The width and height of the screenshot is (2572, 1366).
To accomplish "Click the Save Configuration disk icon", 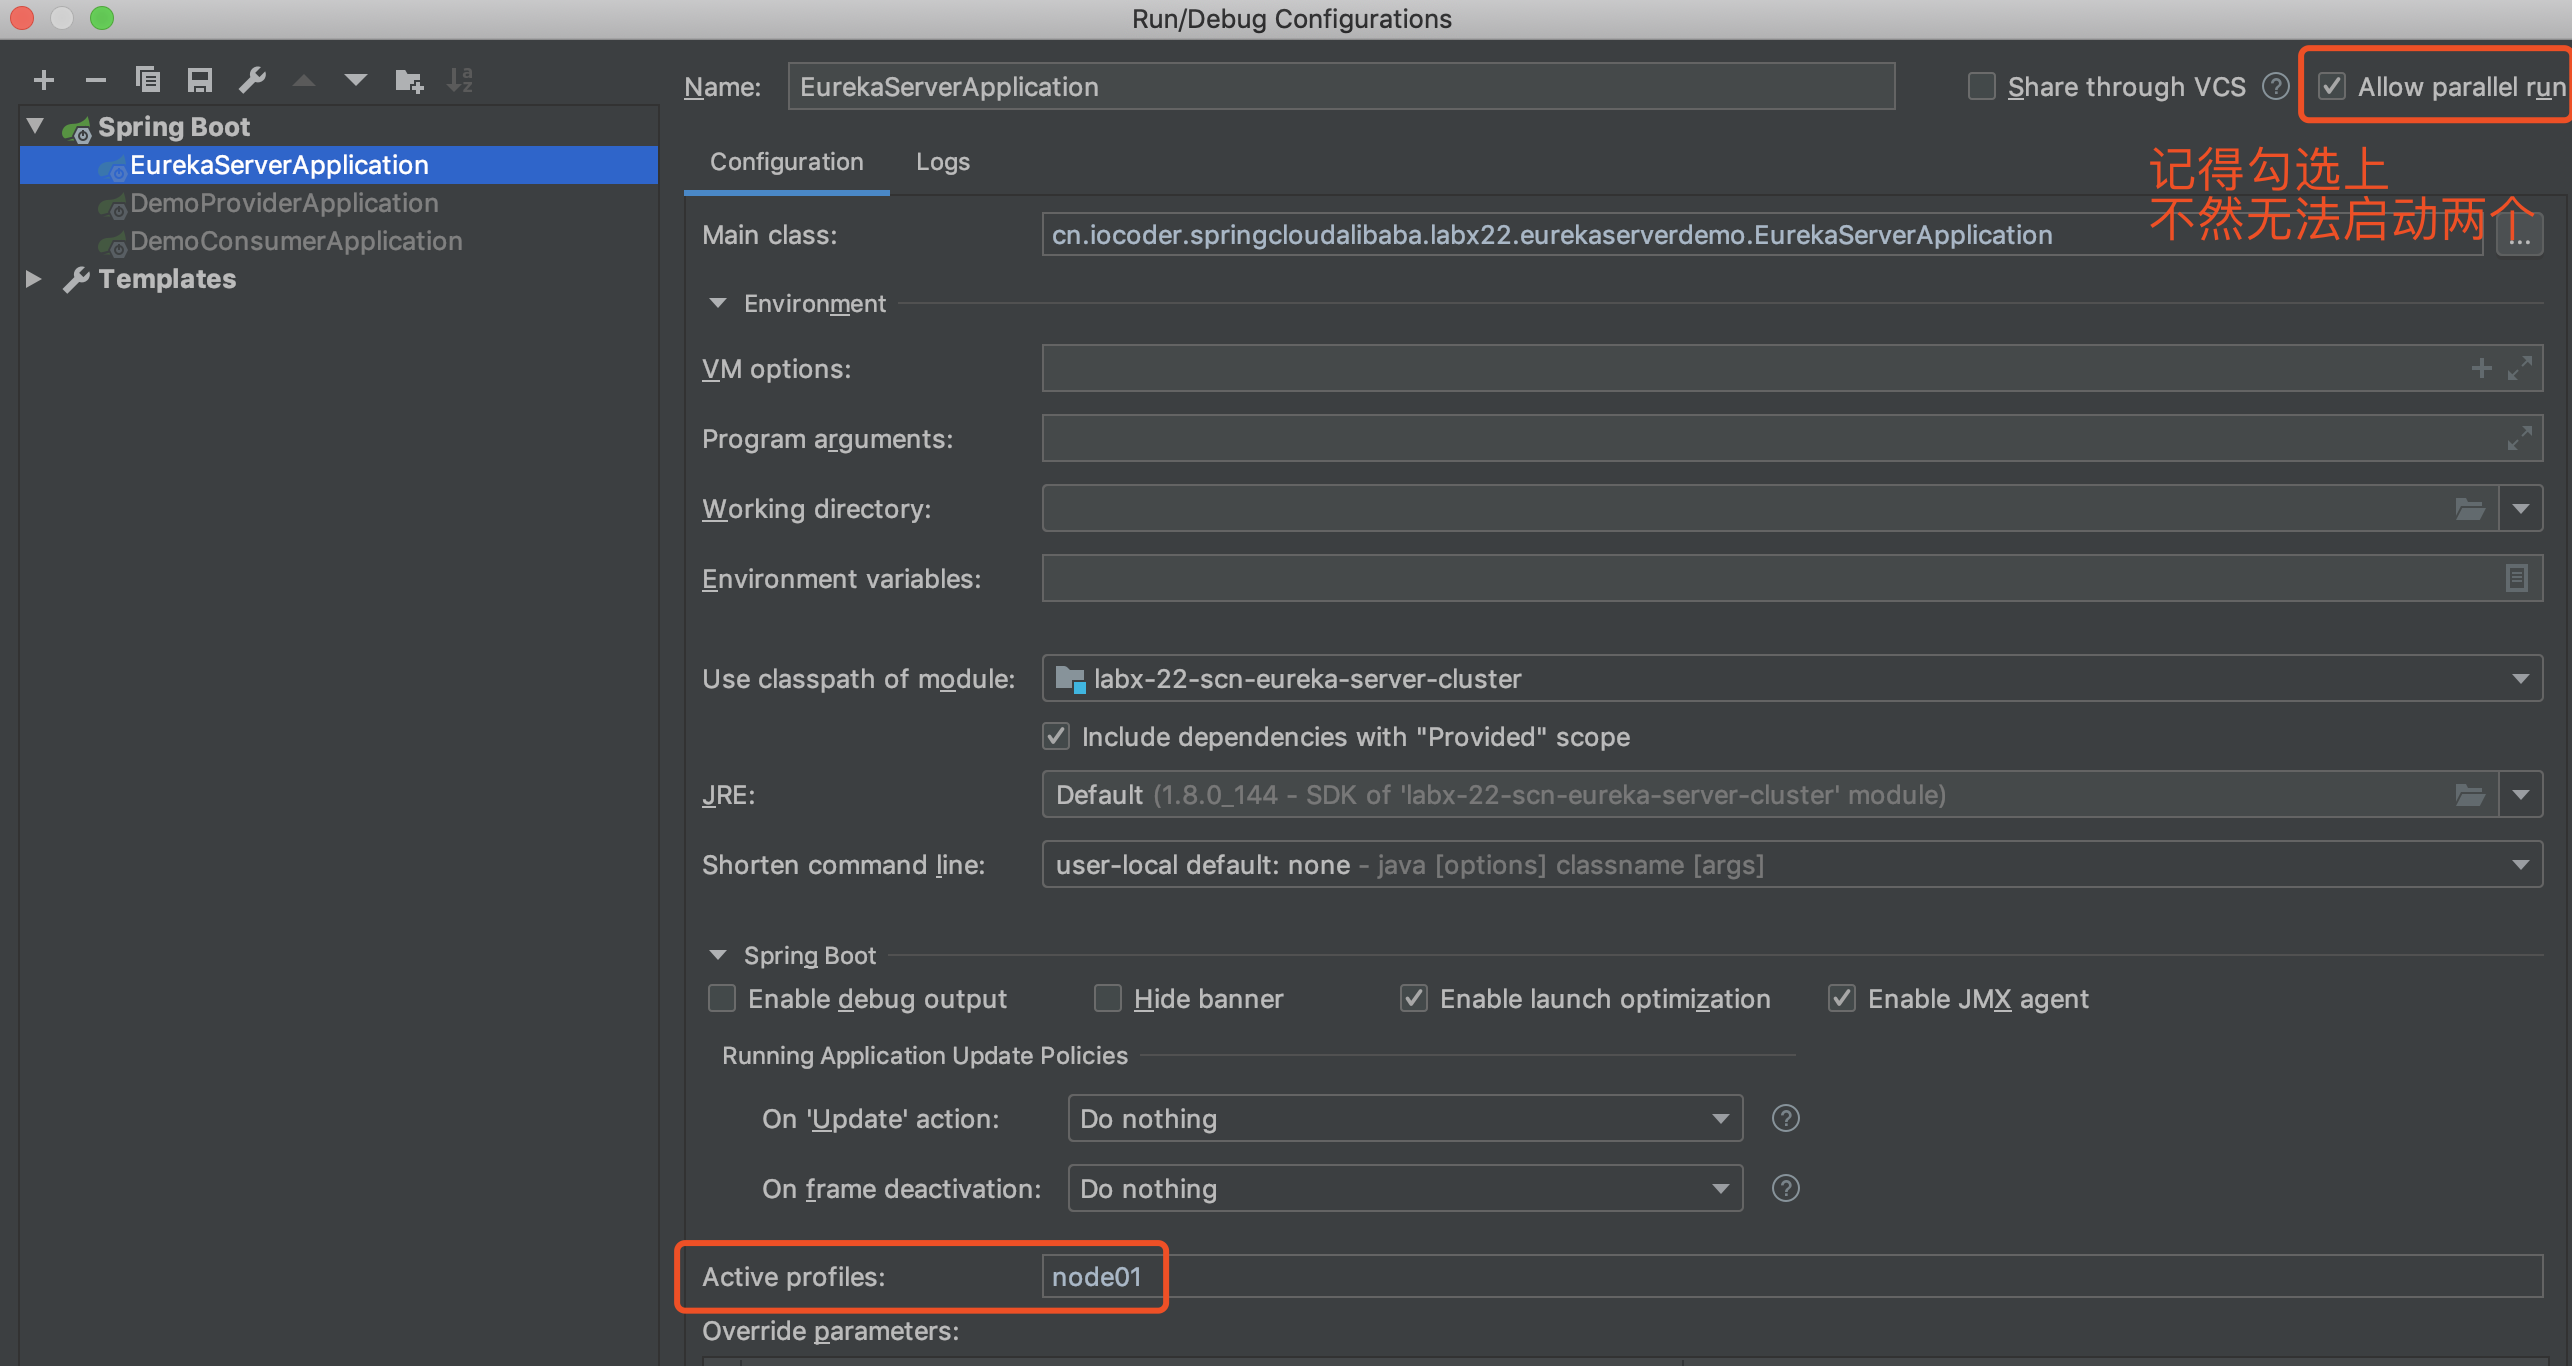I will pyautogui.click(x=200, y=80).
